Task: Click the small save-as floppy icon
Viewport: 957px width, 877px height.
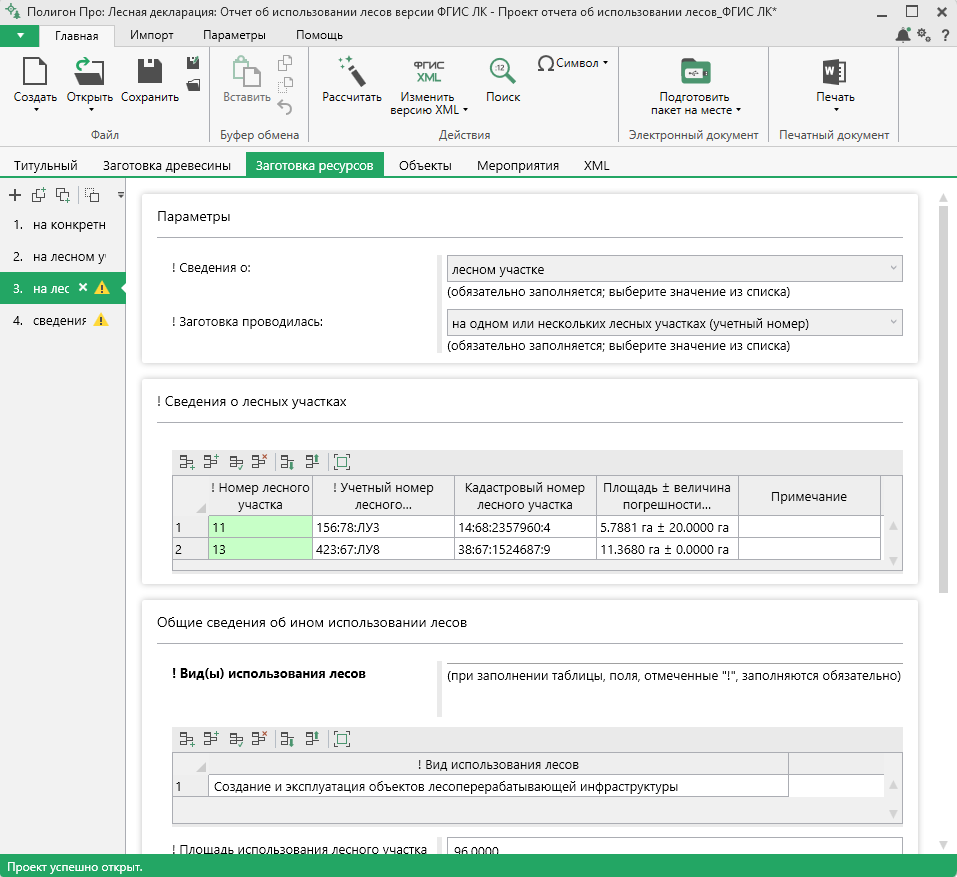Action: [x=193, y=62]
